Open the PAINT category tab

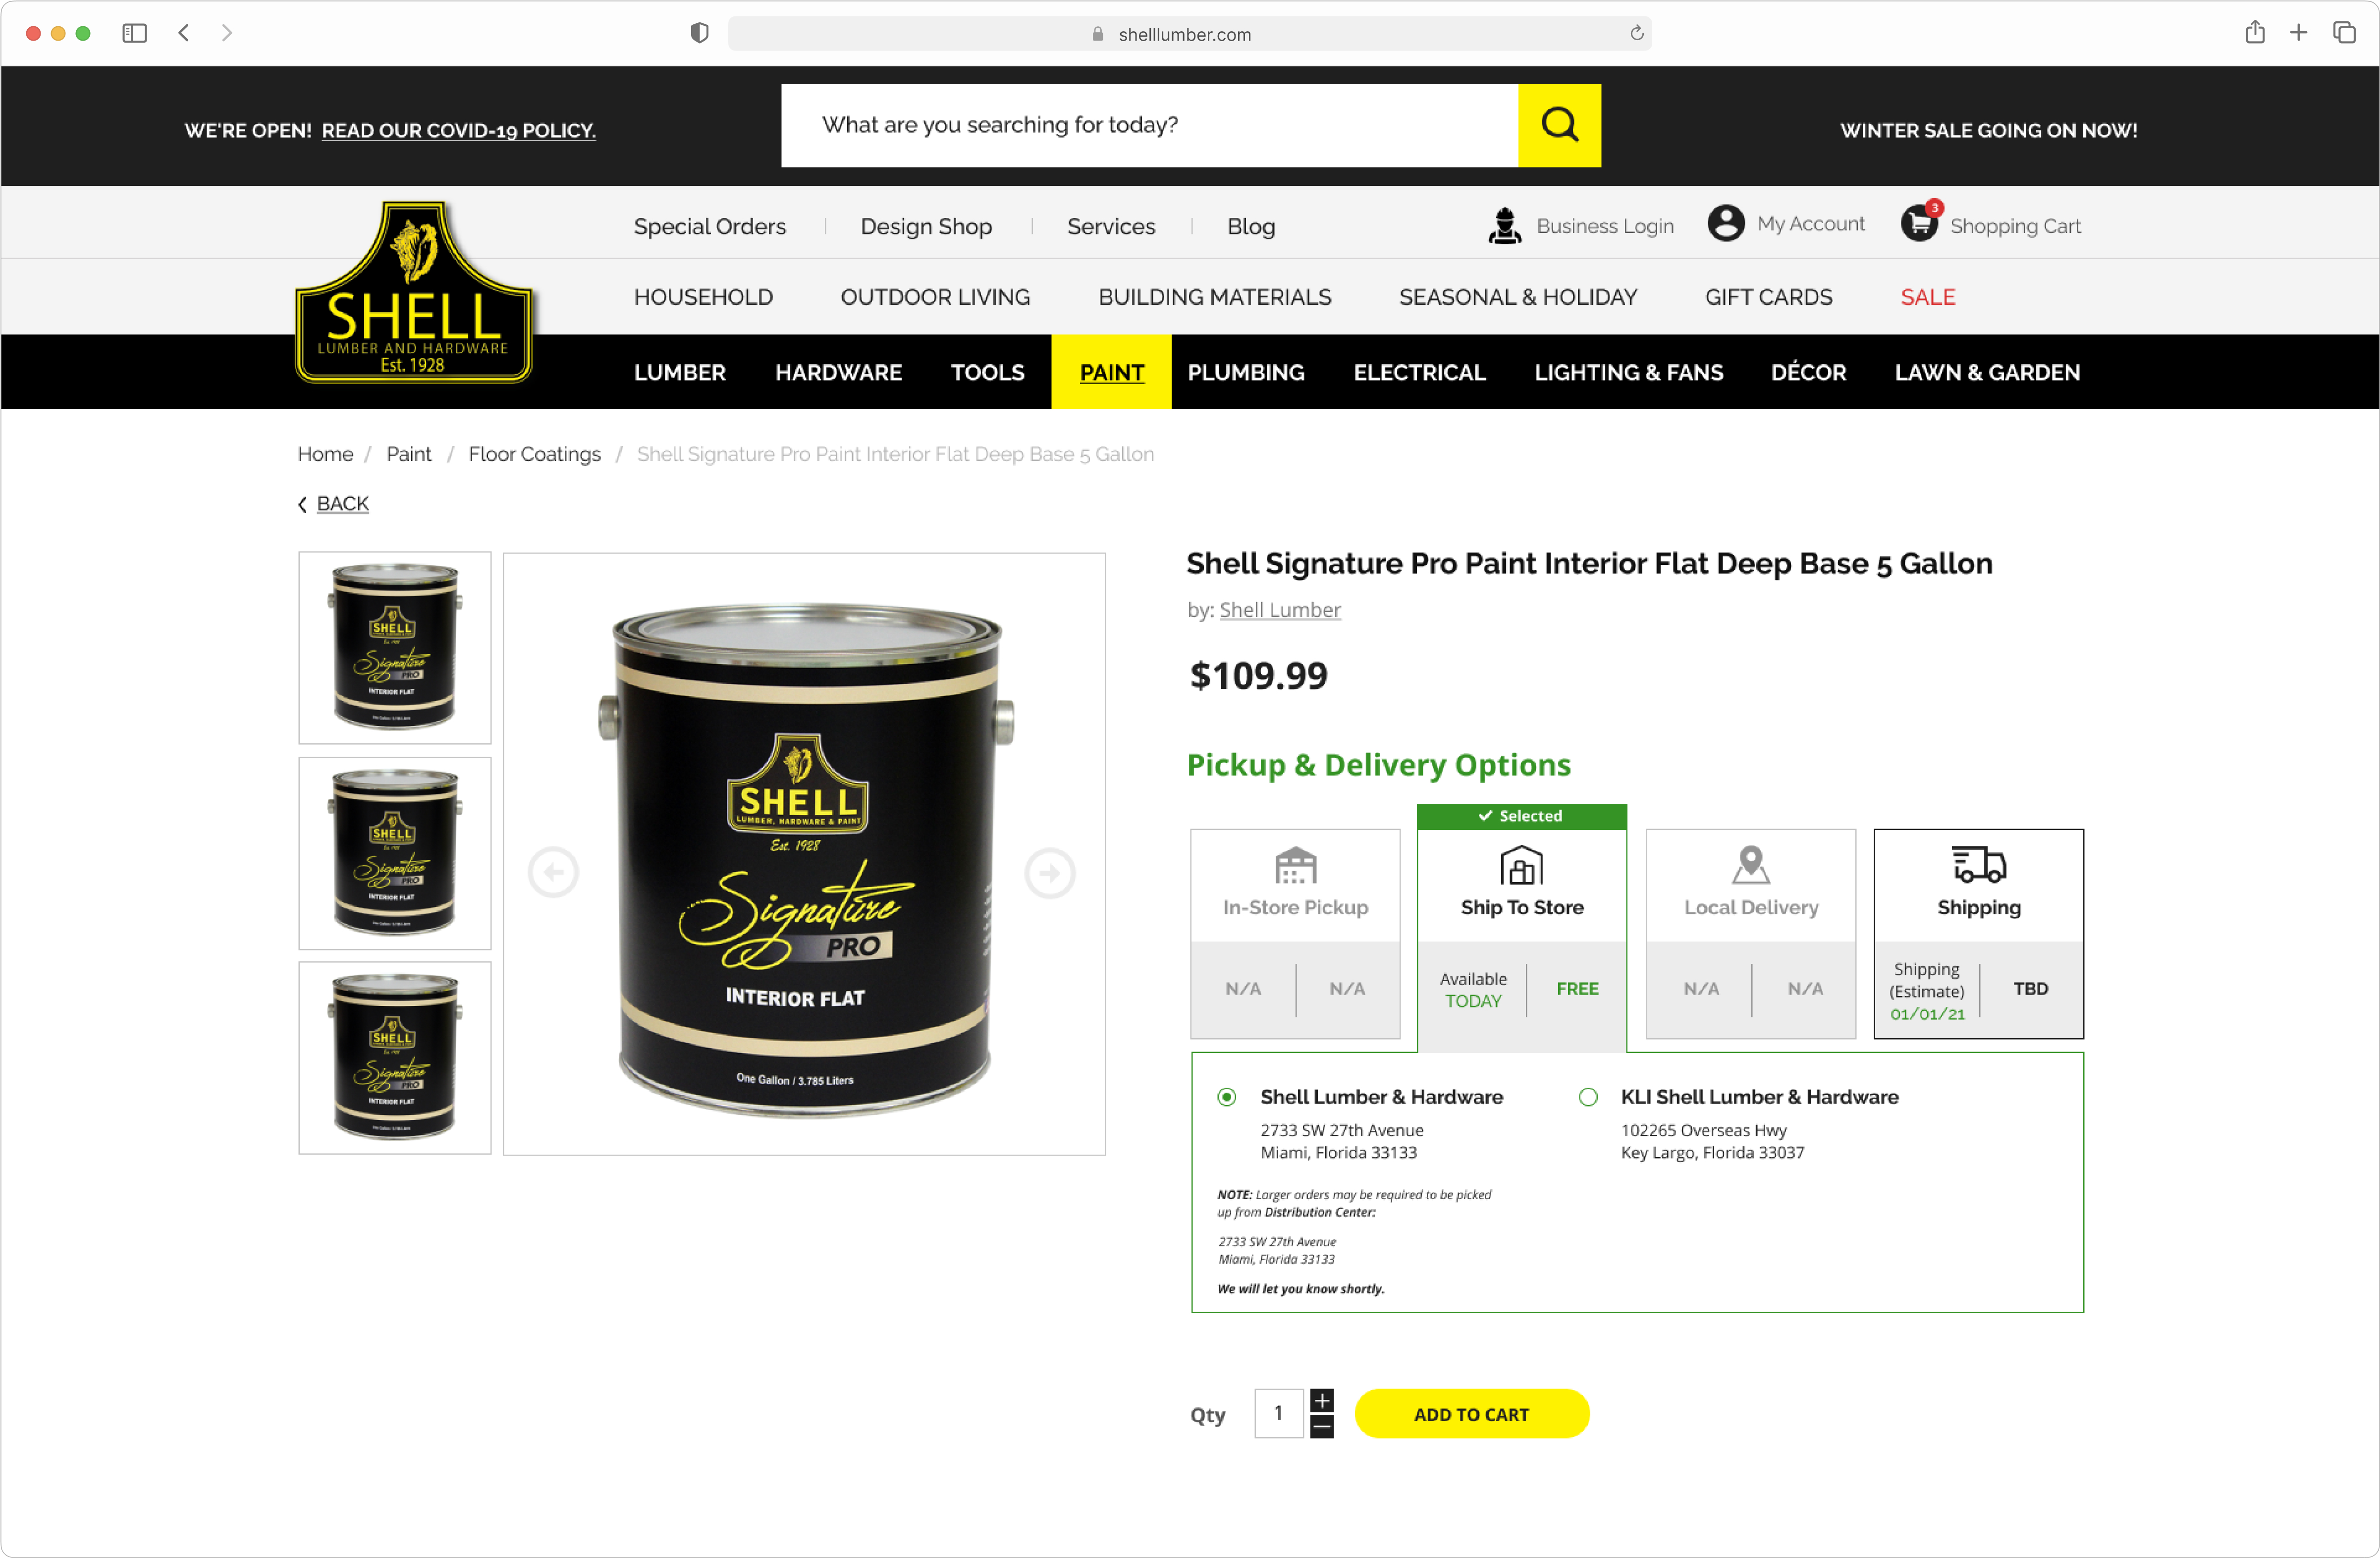point(1111,372)
